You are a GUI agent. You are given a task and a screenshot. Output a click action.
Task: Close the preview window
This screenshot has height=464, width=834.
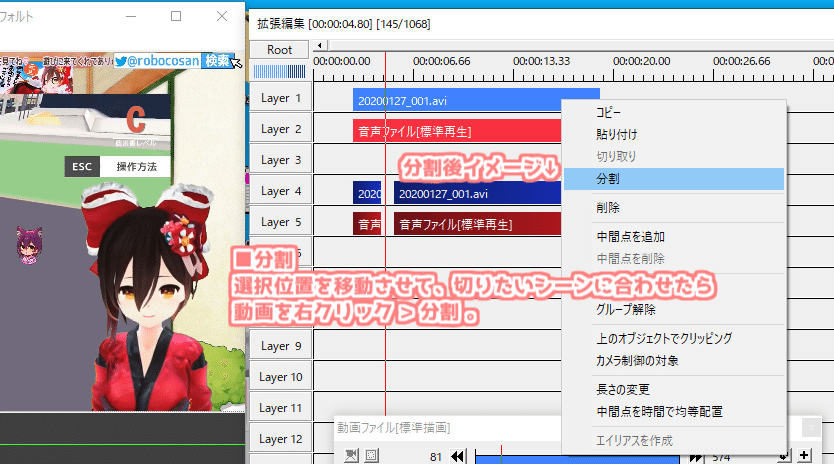(x=222, y=16)
